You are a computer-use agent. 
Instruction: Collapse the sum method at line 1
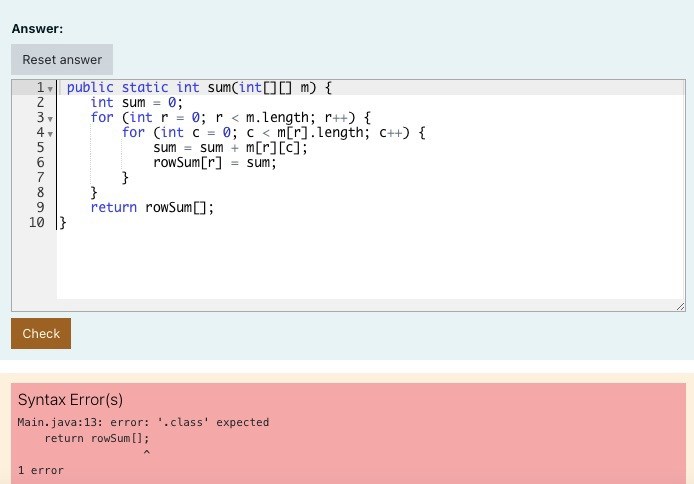[x=50, y=88]
